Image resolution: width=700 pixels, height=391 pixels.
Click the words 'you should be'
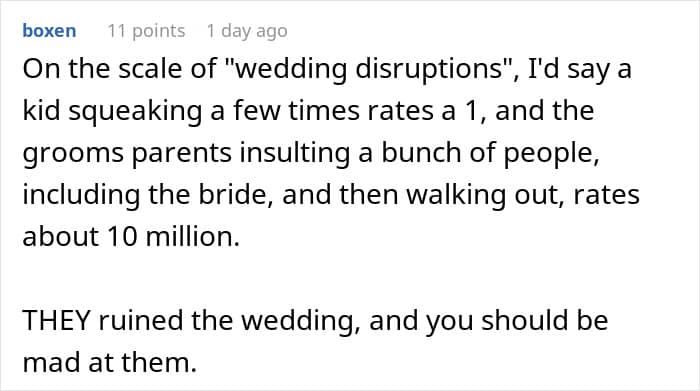(x=517, y=321)
